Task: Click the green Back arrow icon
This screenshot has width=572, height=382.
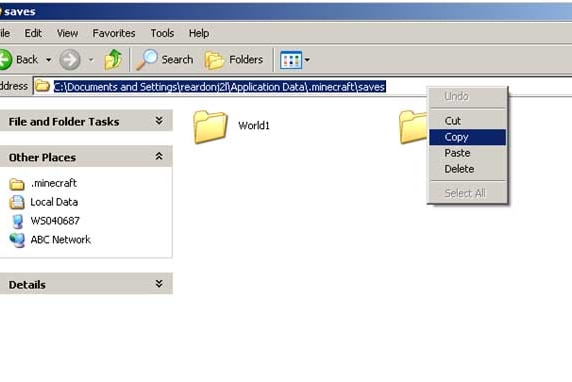Action: click(5, 59)
